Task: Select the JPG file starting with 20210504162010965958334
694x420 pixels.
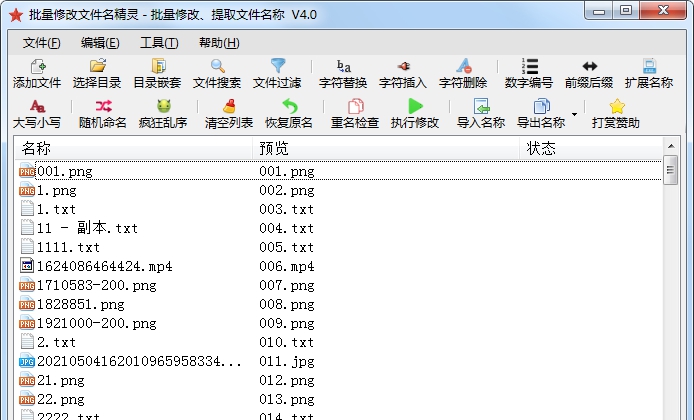Action: click(340, 362)
